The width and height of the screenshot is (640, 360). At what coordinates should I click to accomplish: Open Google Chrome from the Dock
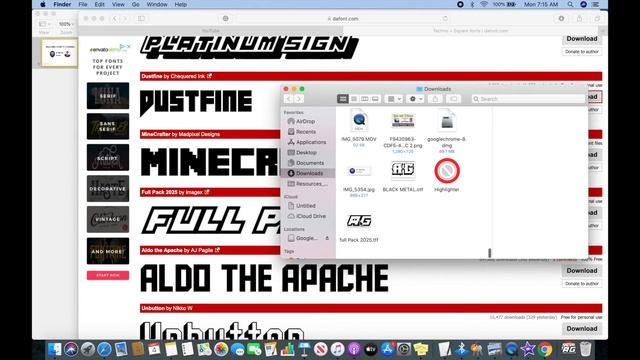(544, 349)
